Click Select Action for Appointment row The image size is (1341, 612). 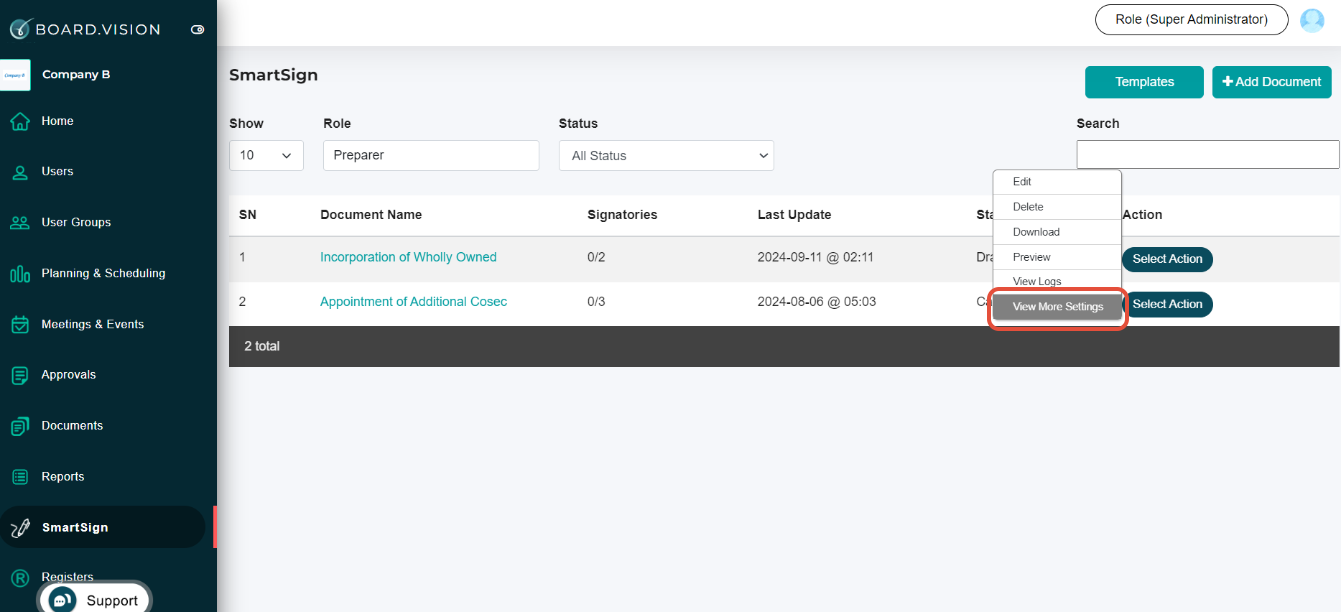(1167, 304)
